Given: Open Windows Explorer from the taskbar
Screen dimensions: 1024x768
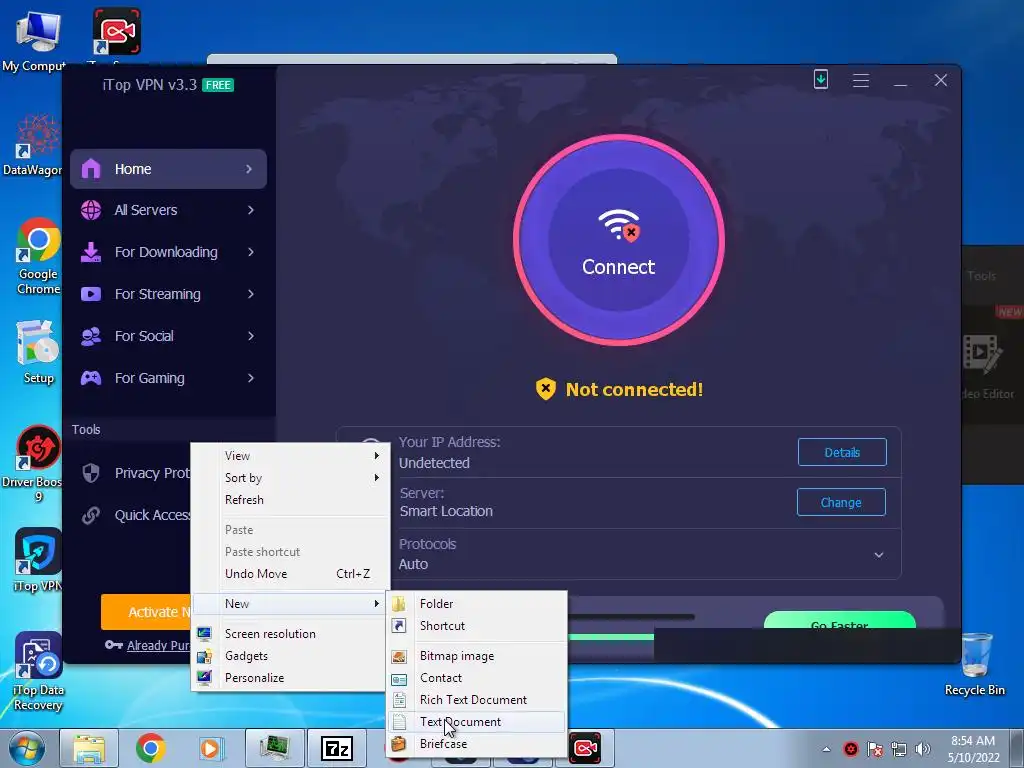Looking at the screenshot, I should [x=89, y=748].
